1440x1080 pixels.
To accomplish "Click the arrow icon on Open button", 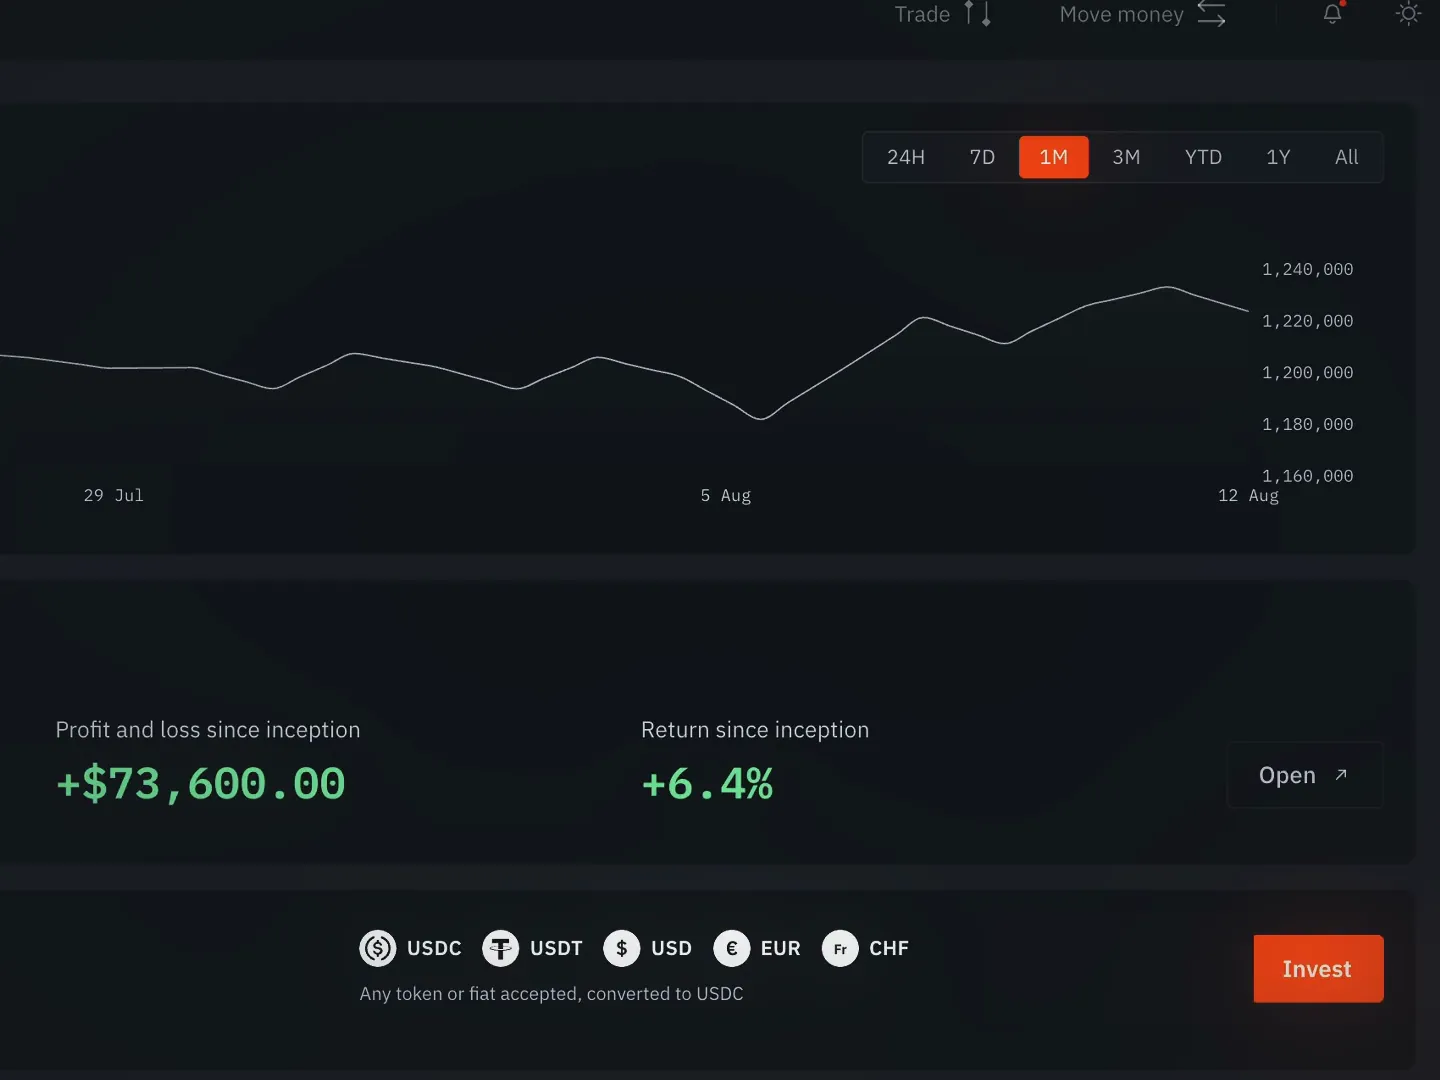I will coord(1341,775).
